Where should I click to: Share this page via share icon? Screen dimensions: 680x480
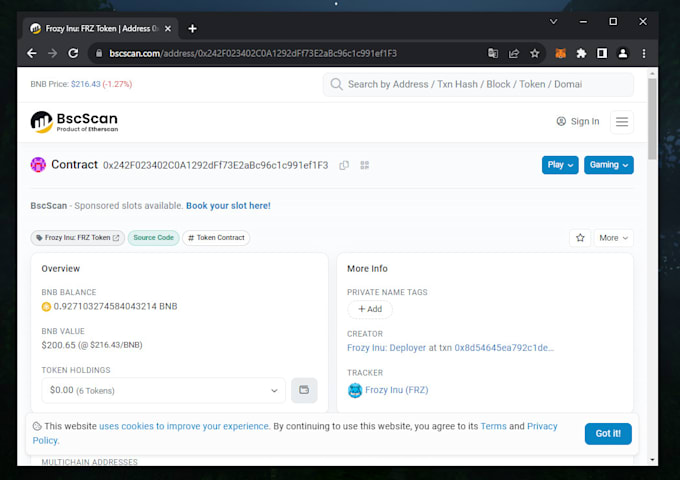(x=514, y=53)
